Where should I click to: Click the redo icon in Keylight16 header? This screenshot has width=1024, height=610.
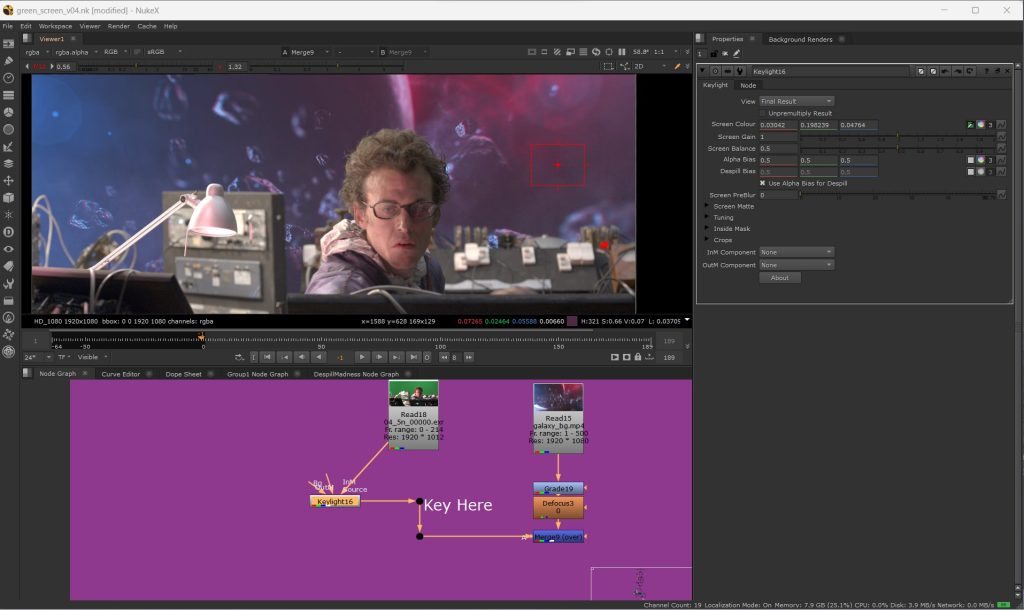click(x=957, y=71)
